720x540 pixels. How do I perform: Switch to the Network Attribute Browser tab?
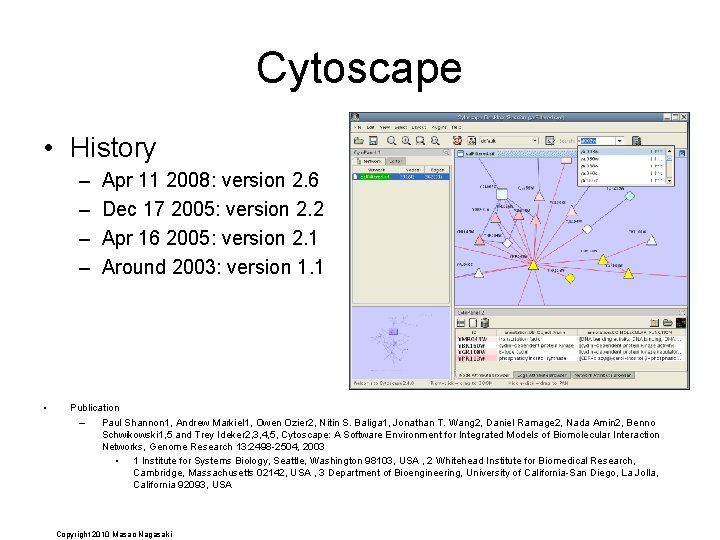coord(603,375)
